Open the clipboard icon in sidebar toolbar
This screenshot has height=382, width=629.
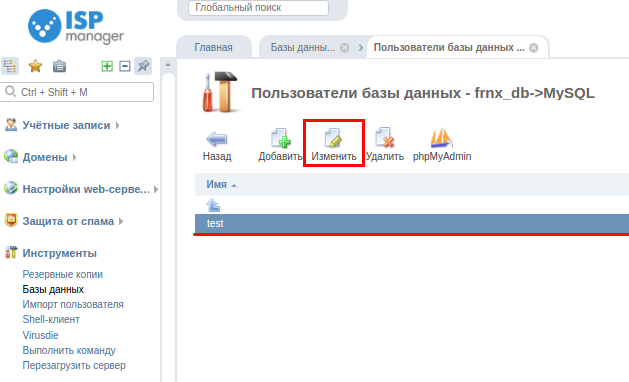click(59, 66)
